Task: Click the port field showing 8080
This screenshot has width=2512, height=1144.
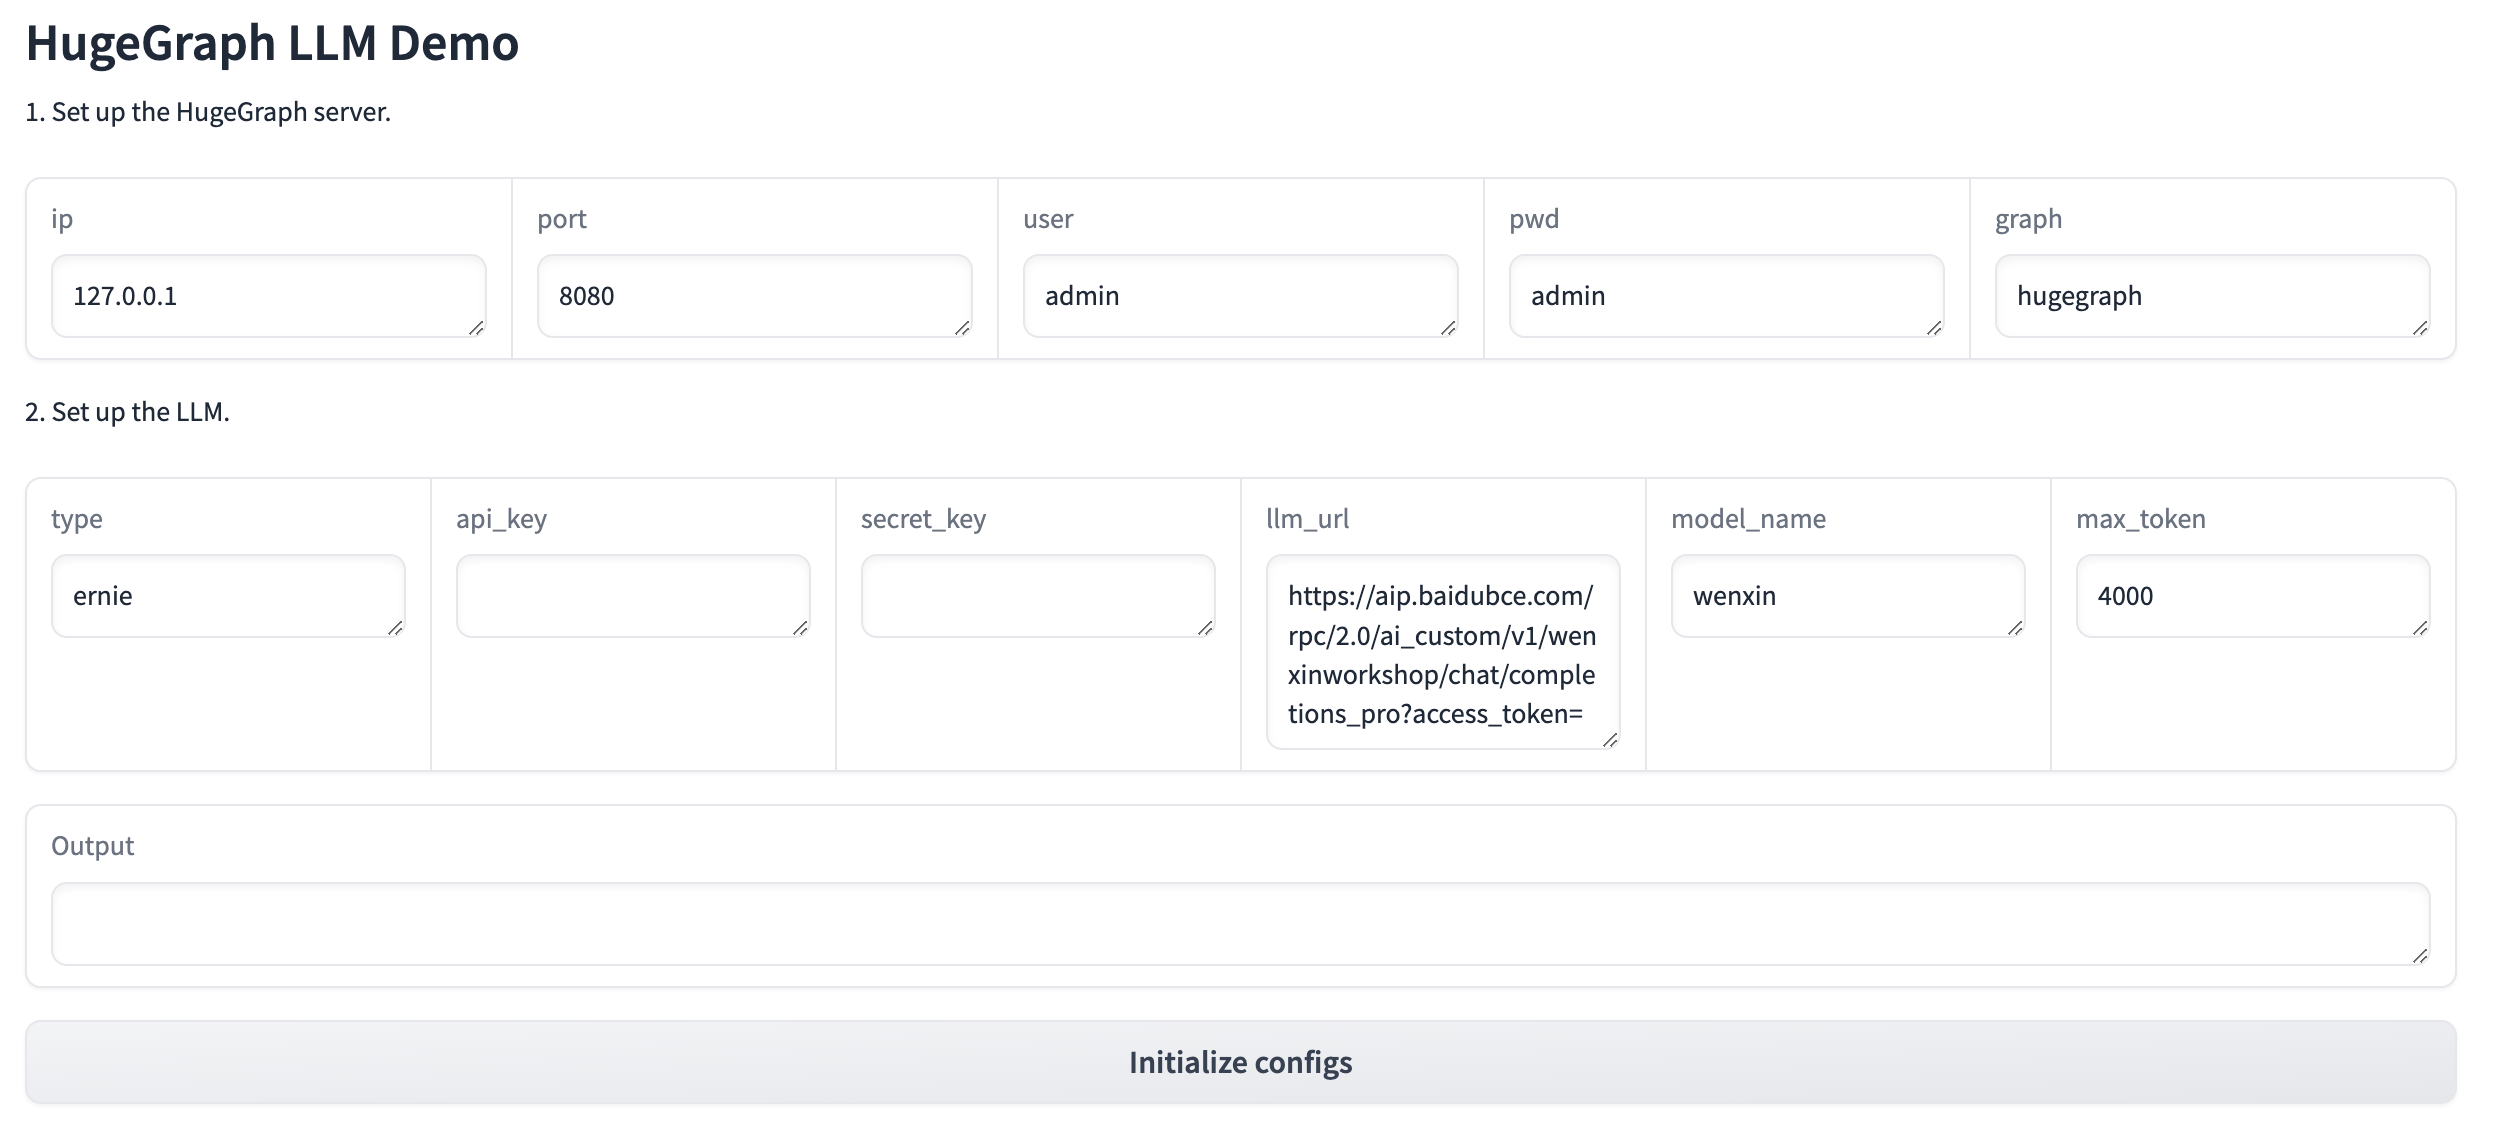Action: pos(754,296)
